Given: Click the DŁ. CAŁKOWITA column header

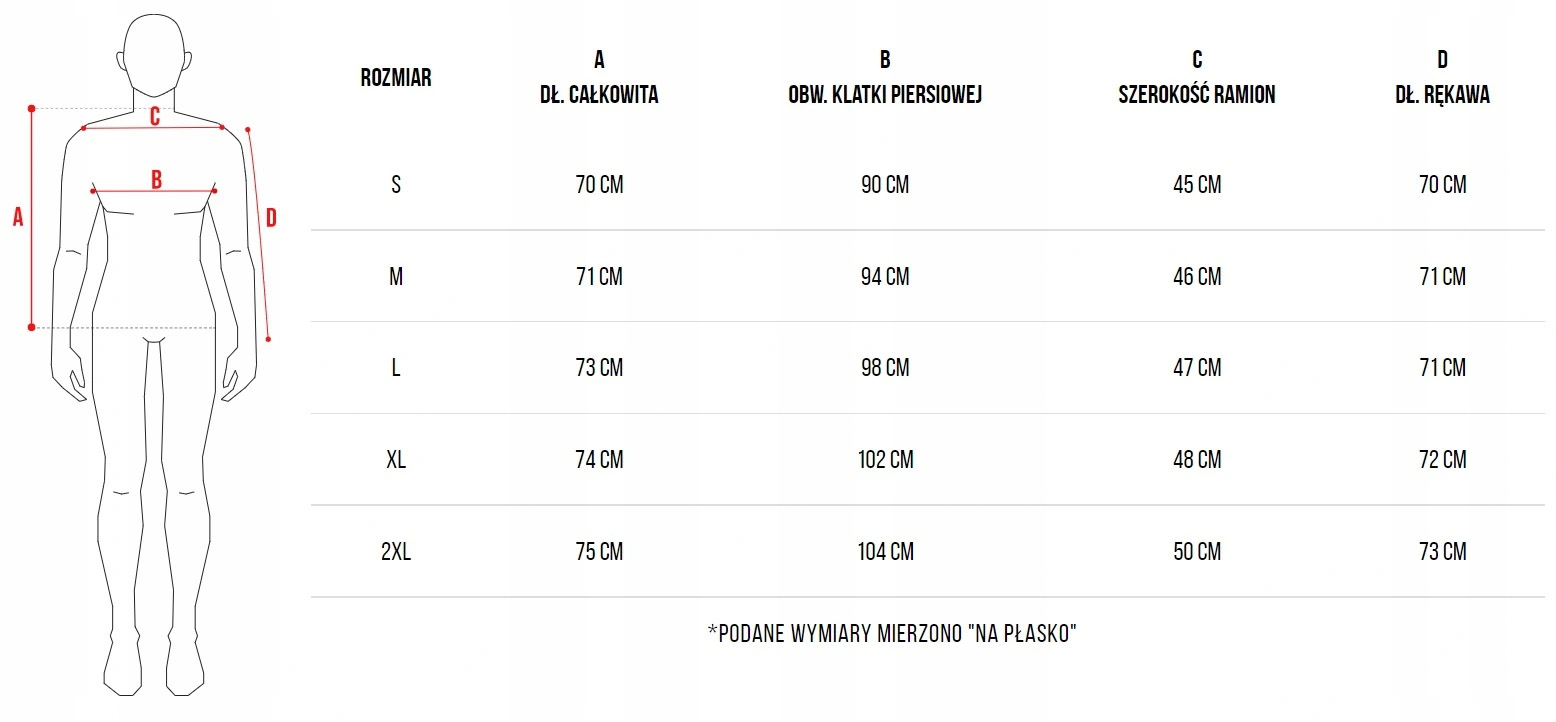Looking at the screenshot, I should 599,95.
